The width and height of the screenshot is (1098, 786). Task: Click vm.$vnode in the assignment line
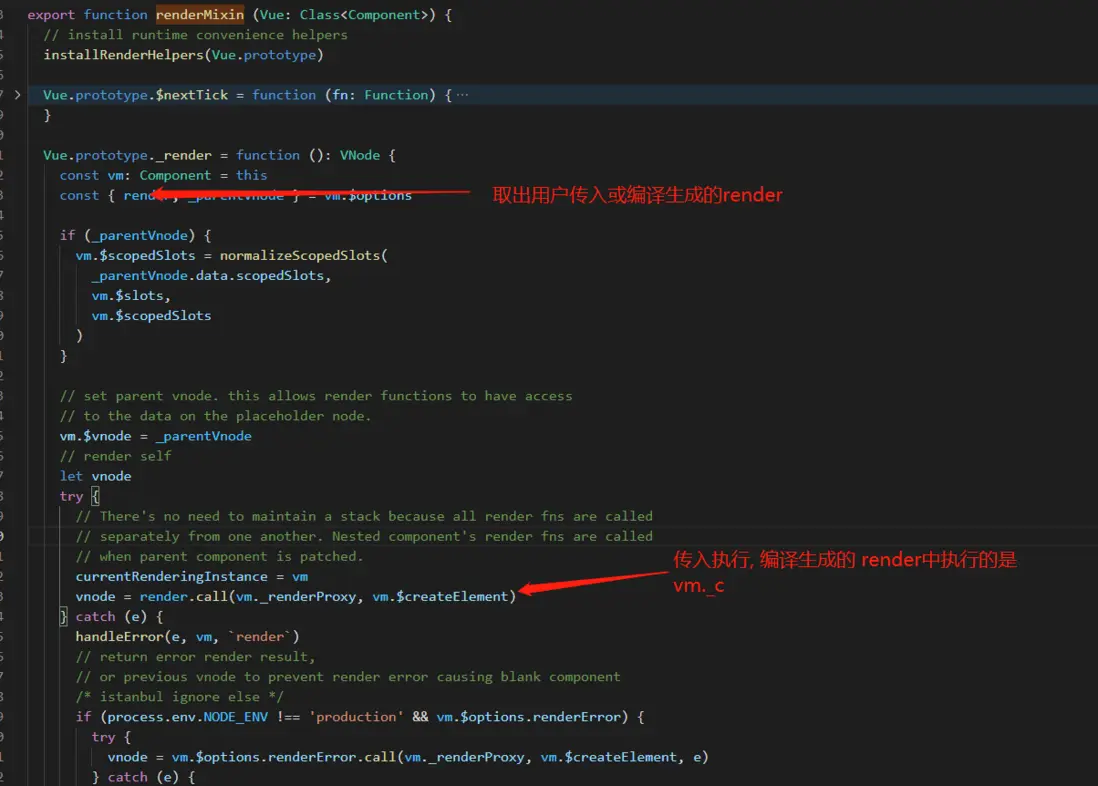[95, 436]
